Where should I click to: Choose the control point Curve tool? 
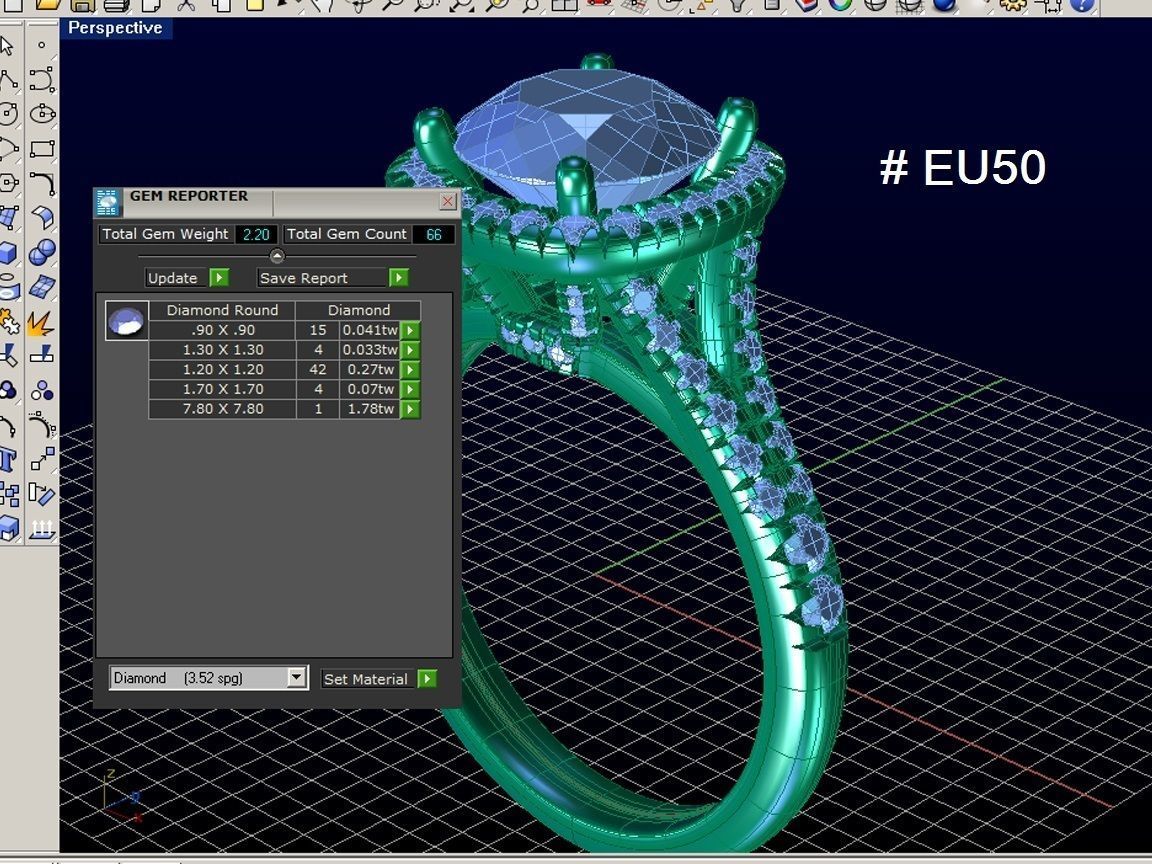(x=42, y=79)
